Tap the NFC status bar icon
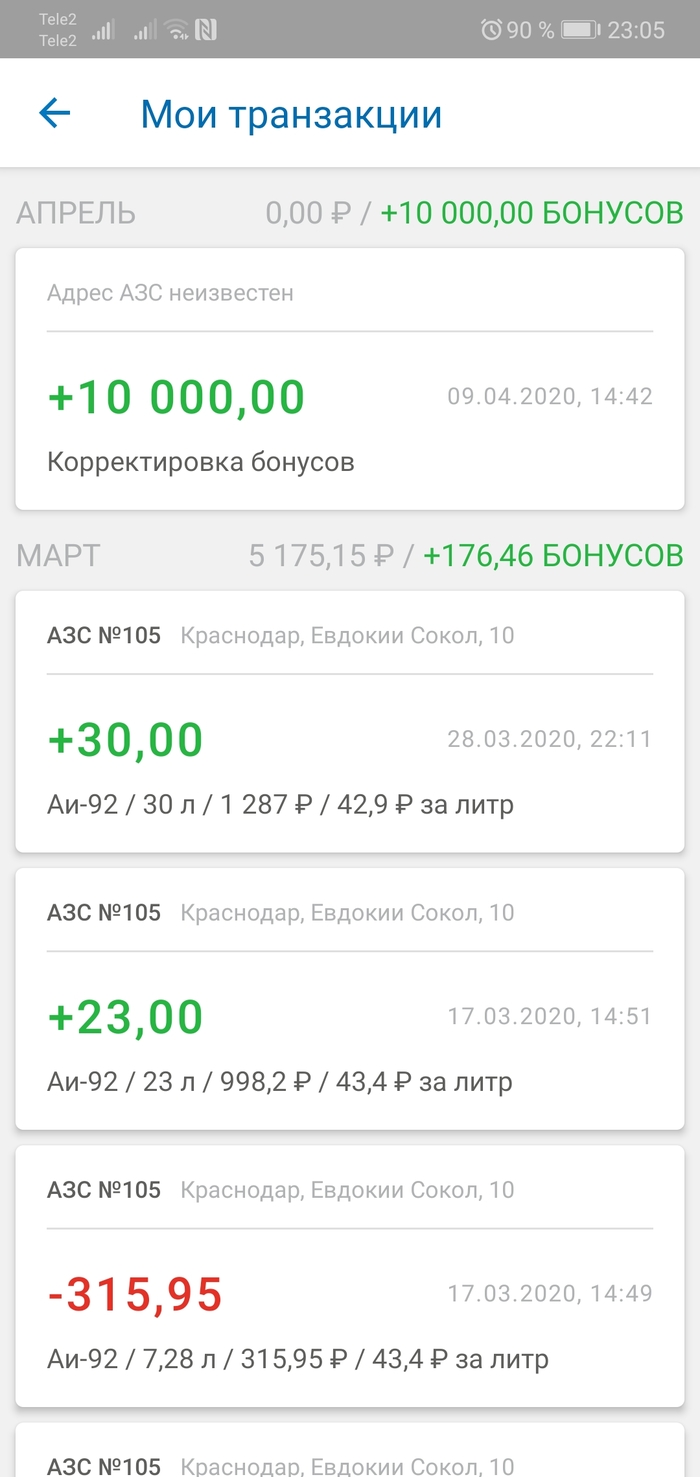 pyautogui.click(x=206, y=30)
